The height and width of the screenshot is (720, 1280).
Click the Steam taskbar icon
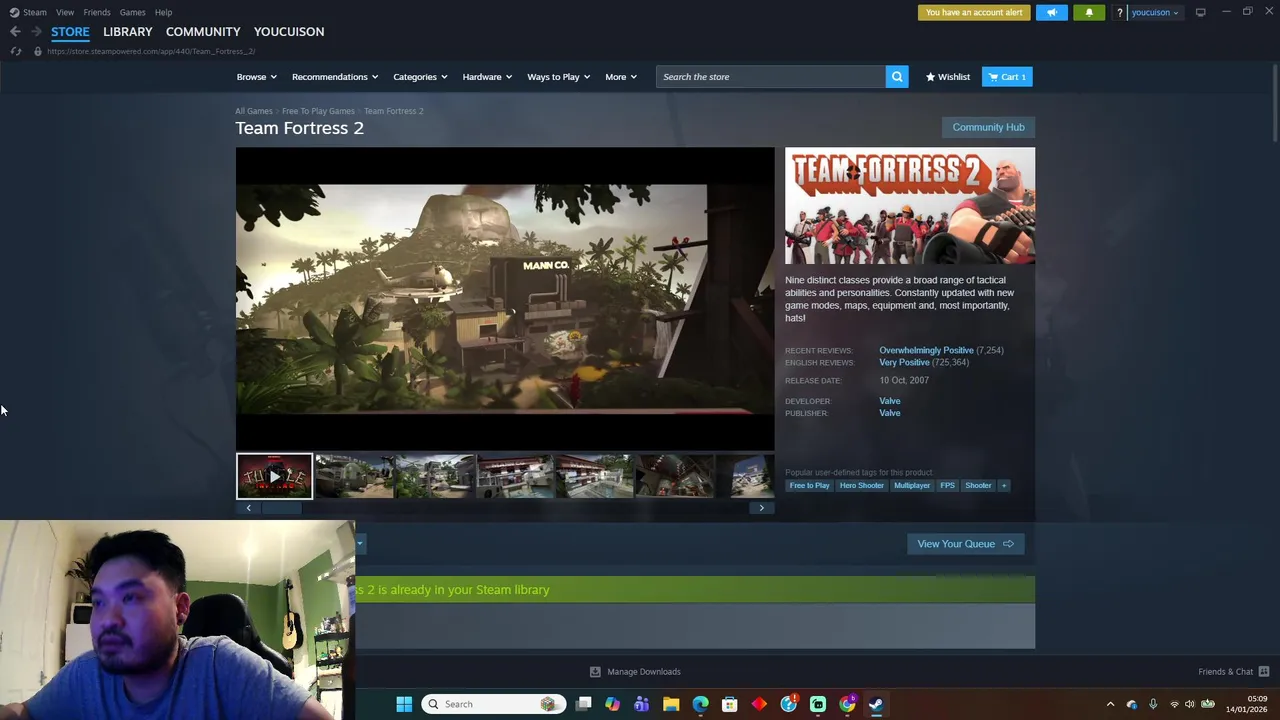pyautogui.click(x=876, y=704)
